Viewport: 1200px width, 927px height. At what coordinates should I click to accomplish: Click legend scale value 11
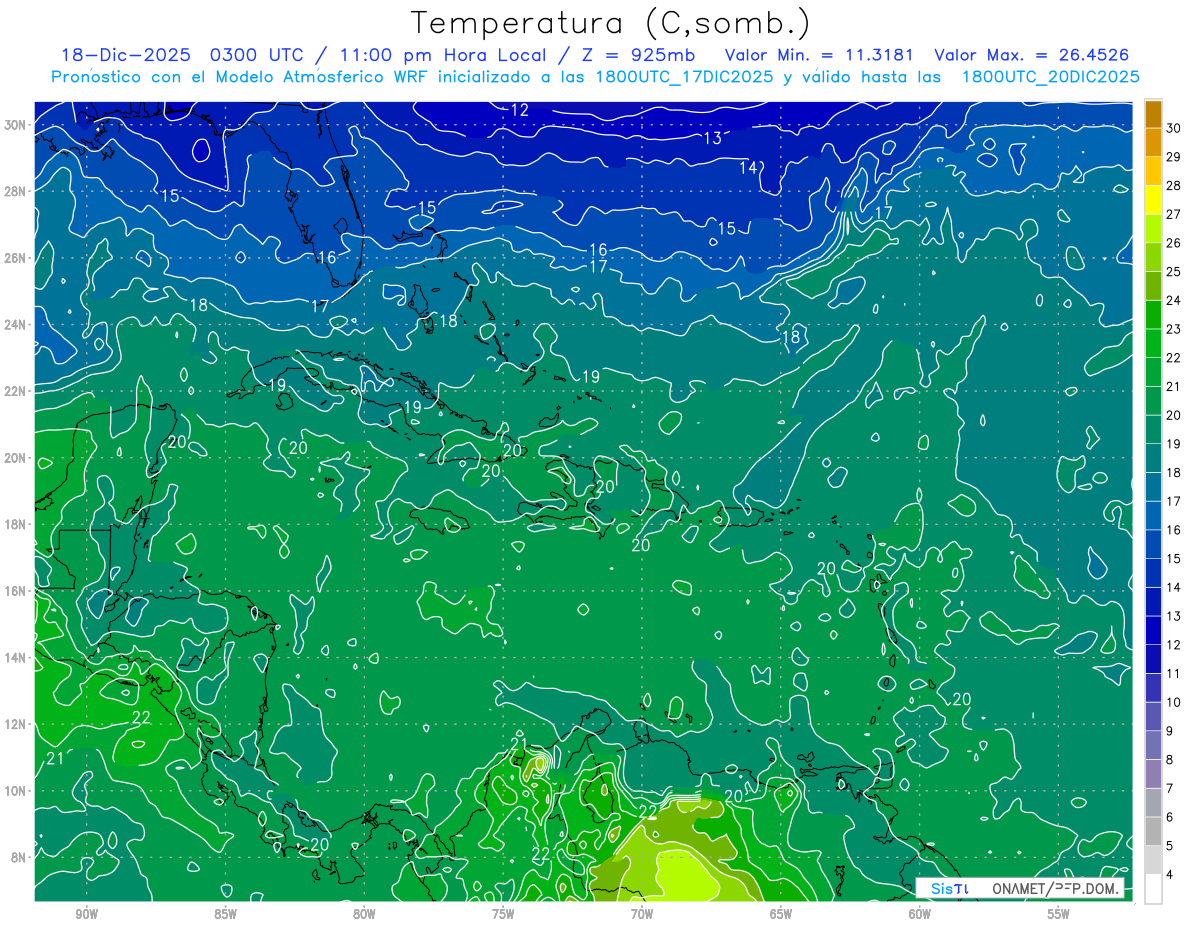coord(1173,674)
